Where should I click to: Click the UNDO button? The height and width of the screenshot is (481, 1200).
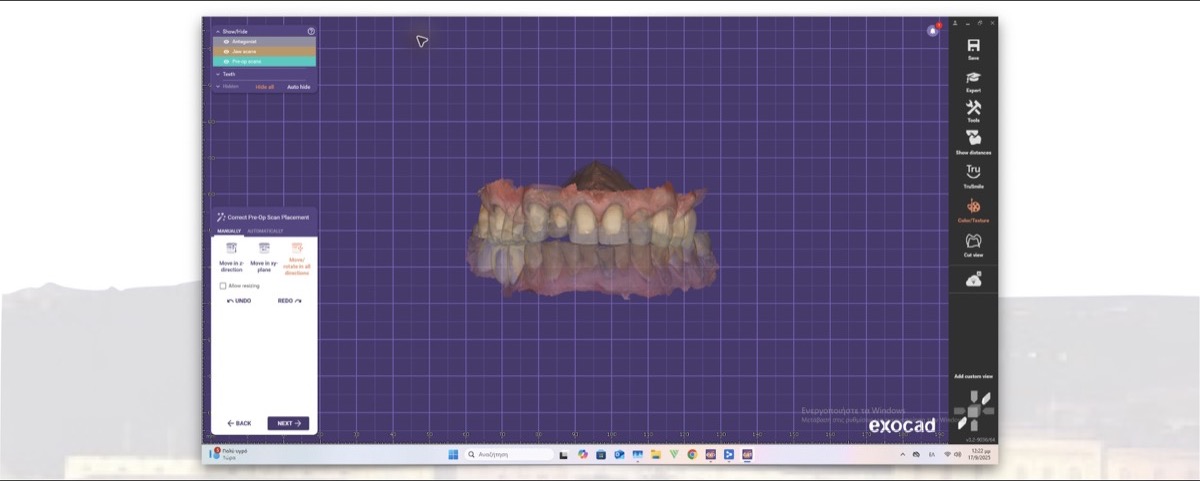pos(239,300)
